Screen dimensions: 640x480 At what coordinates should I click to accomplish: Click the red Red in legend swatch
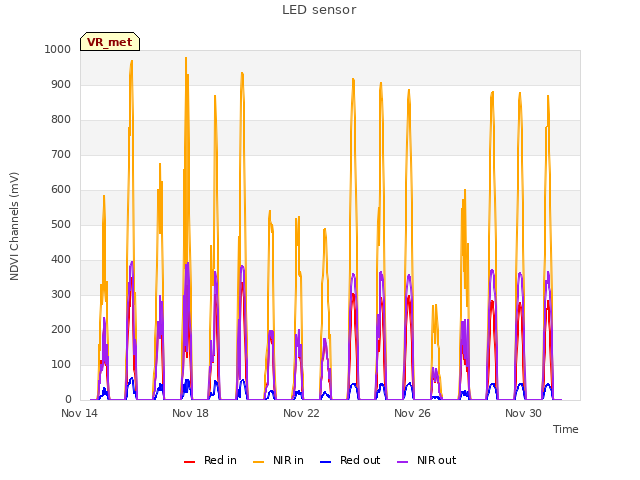(189, 462)
